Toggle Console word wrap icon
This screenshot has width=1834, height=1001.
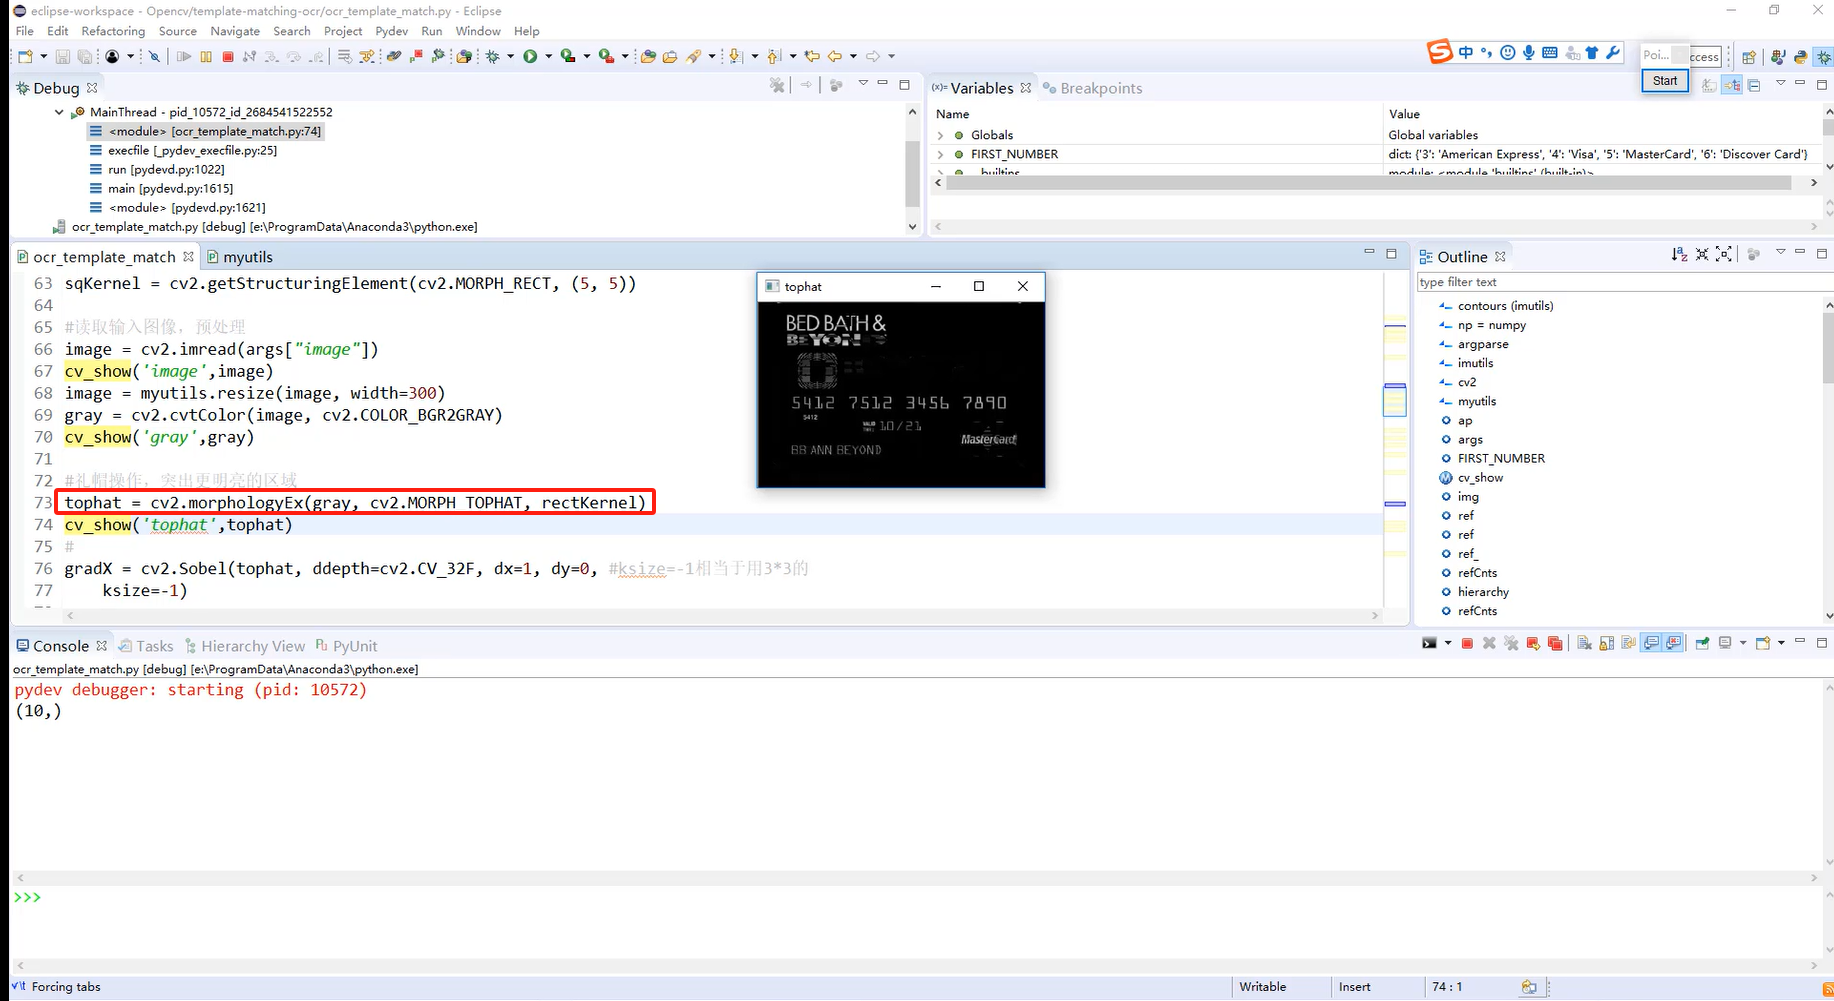(x=1628, y=643)
